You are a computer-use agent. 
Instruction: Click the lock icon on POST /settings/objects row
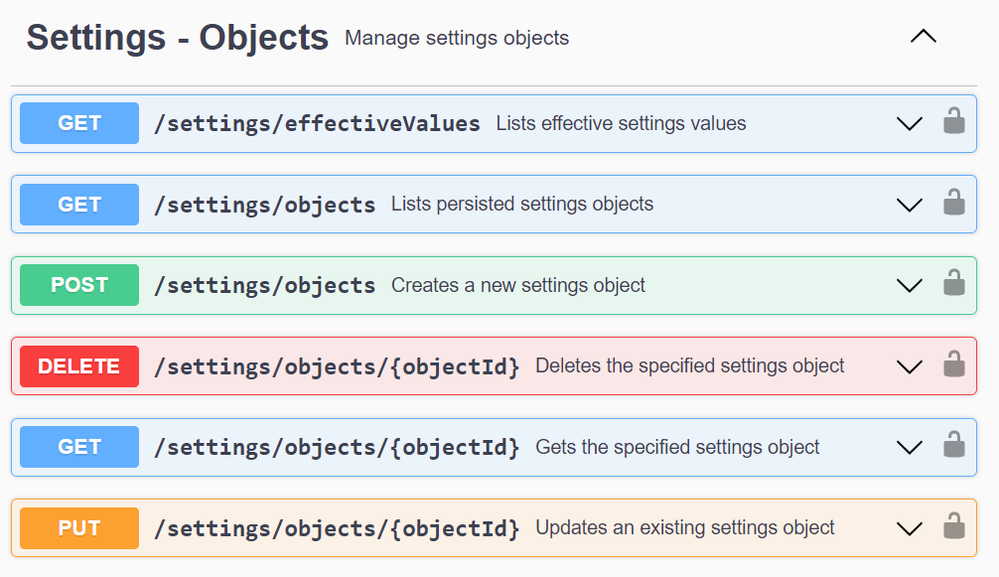[954, 285]
